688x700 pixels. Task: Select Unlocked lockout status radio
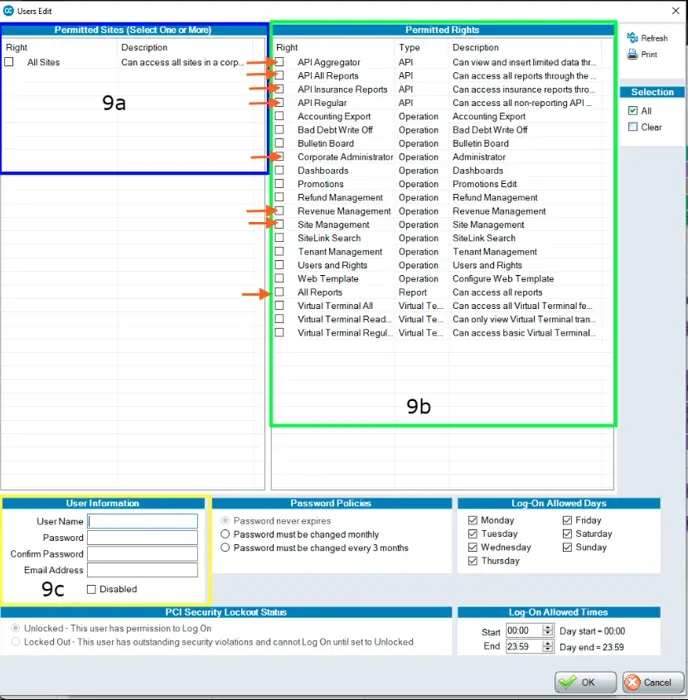[x=16, y=628]
